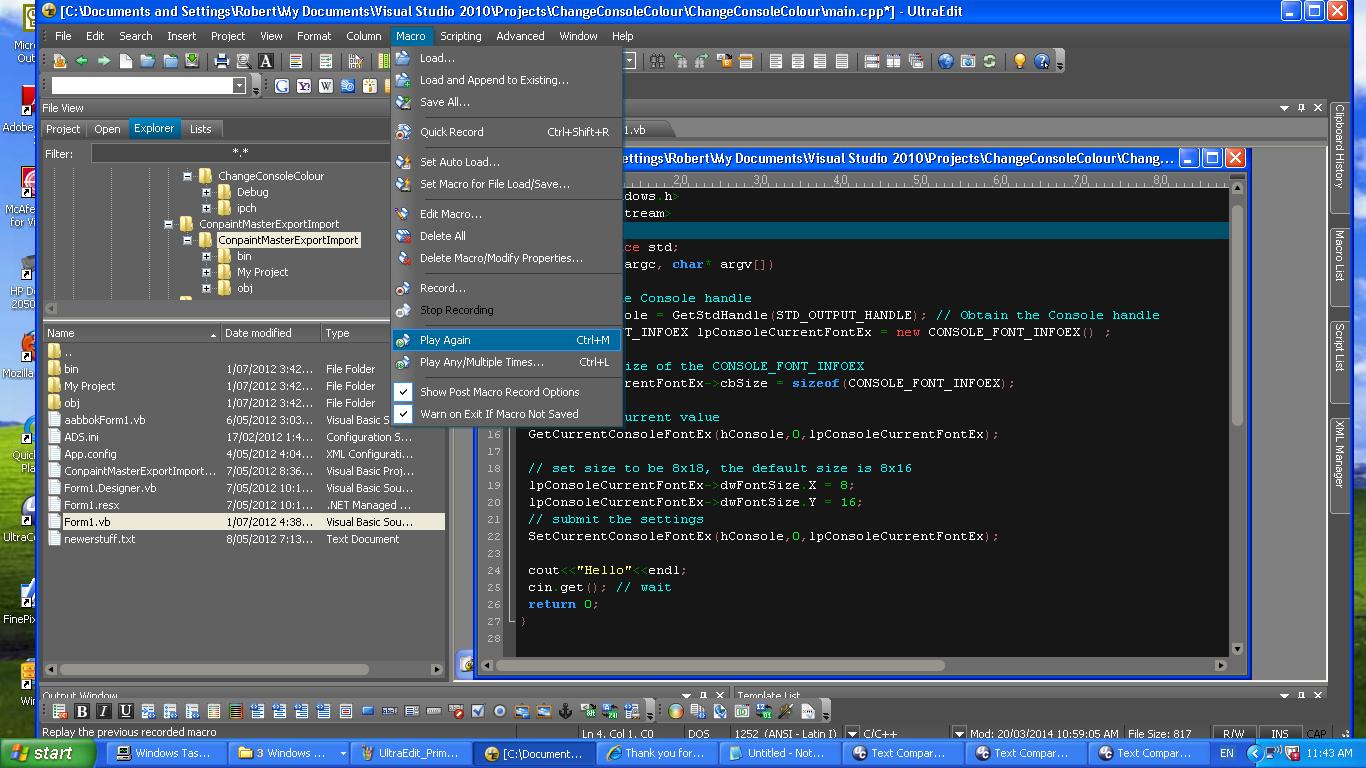The width and height of the screenshot is (1366, 768).
Task: Select Play Any/Multiple Times menu entry
Action: [481, 362]
